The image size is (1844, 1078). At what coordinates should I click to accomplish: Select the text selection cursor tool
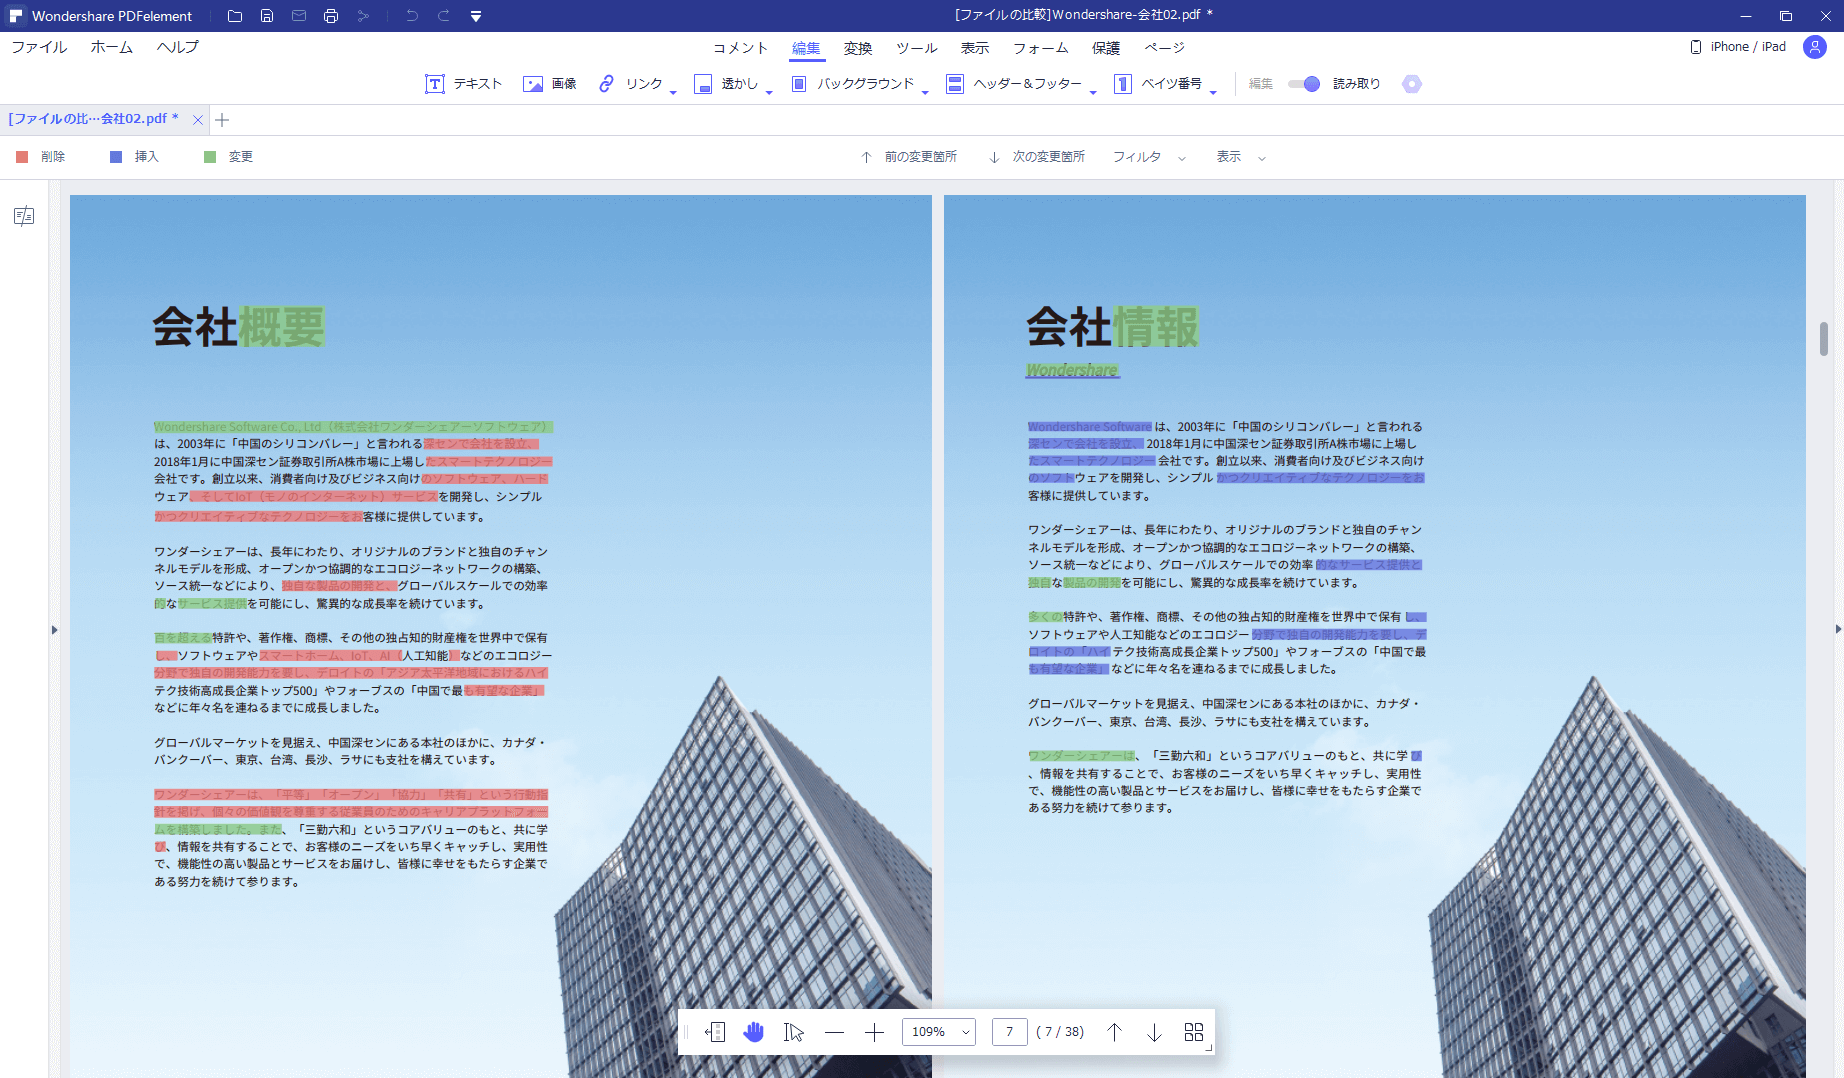pyautogui.click(x=794, y=1032)
